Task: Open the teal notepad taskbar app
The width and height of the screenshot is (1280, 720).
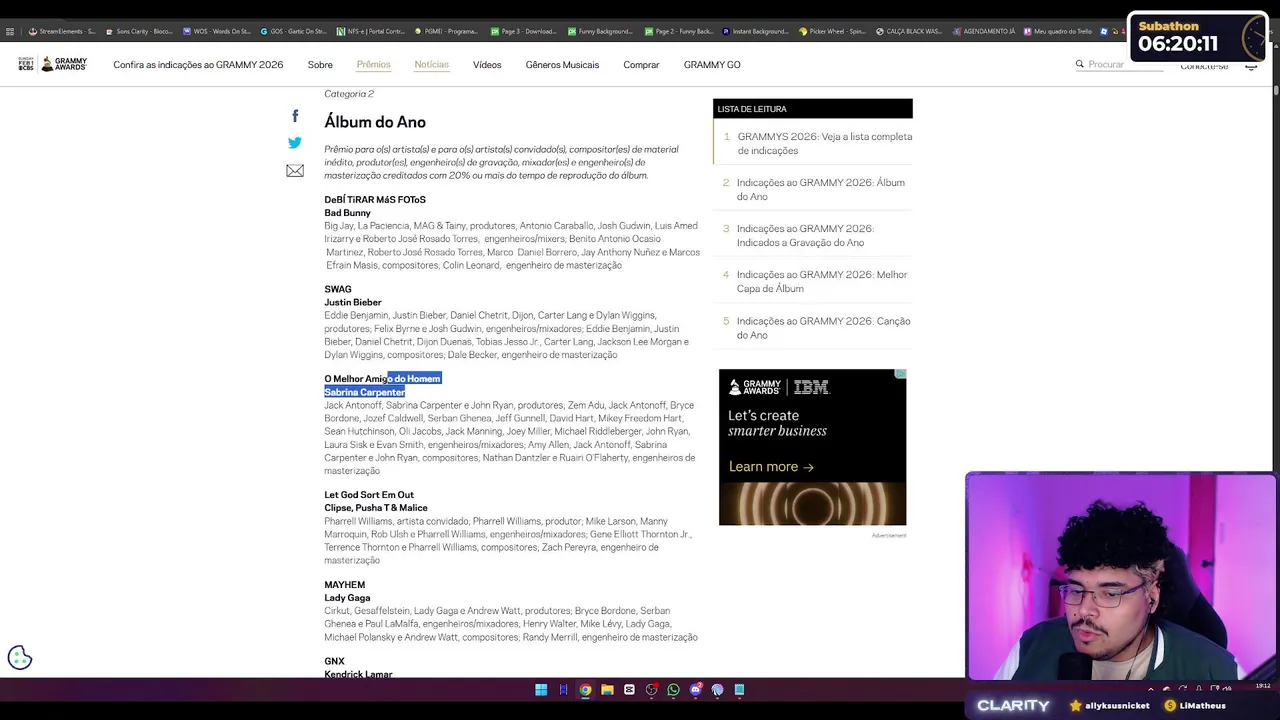Action: pyautogui.click(x=739, y=690)
